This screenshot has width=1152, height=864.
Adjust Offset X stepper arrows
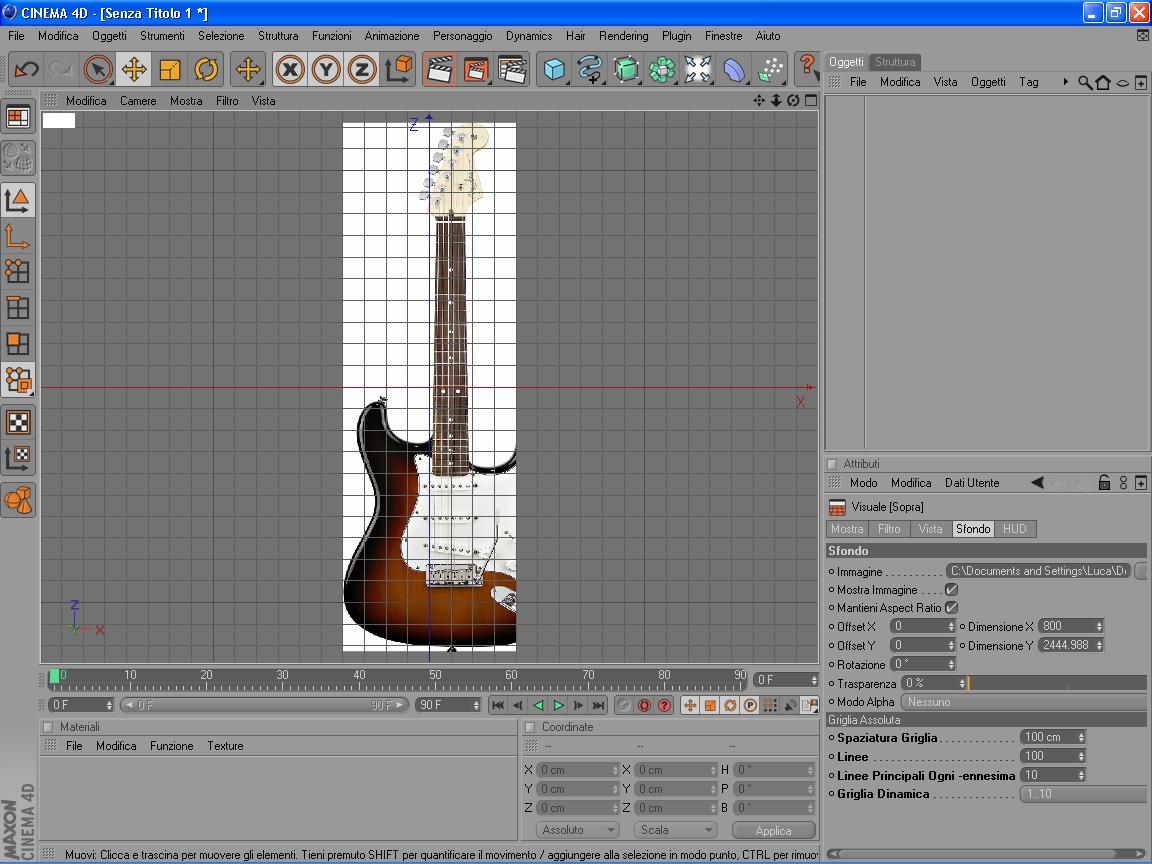(951, 627)
